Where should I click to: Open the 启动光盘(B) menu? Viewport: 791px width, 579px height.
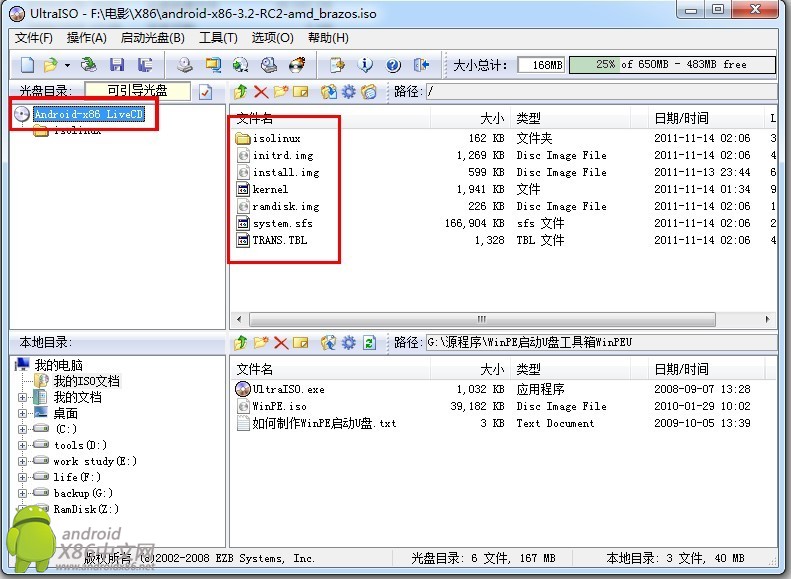point(152,38)
